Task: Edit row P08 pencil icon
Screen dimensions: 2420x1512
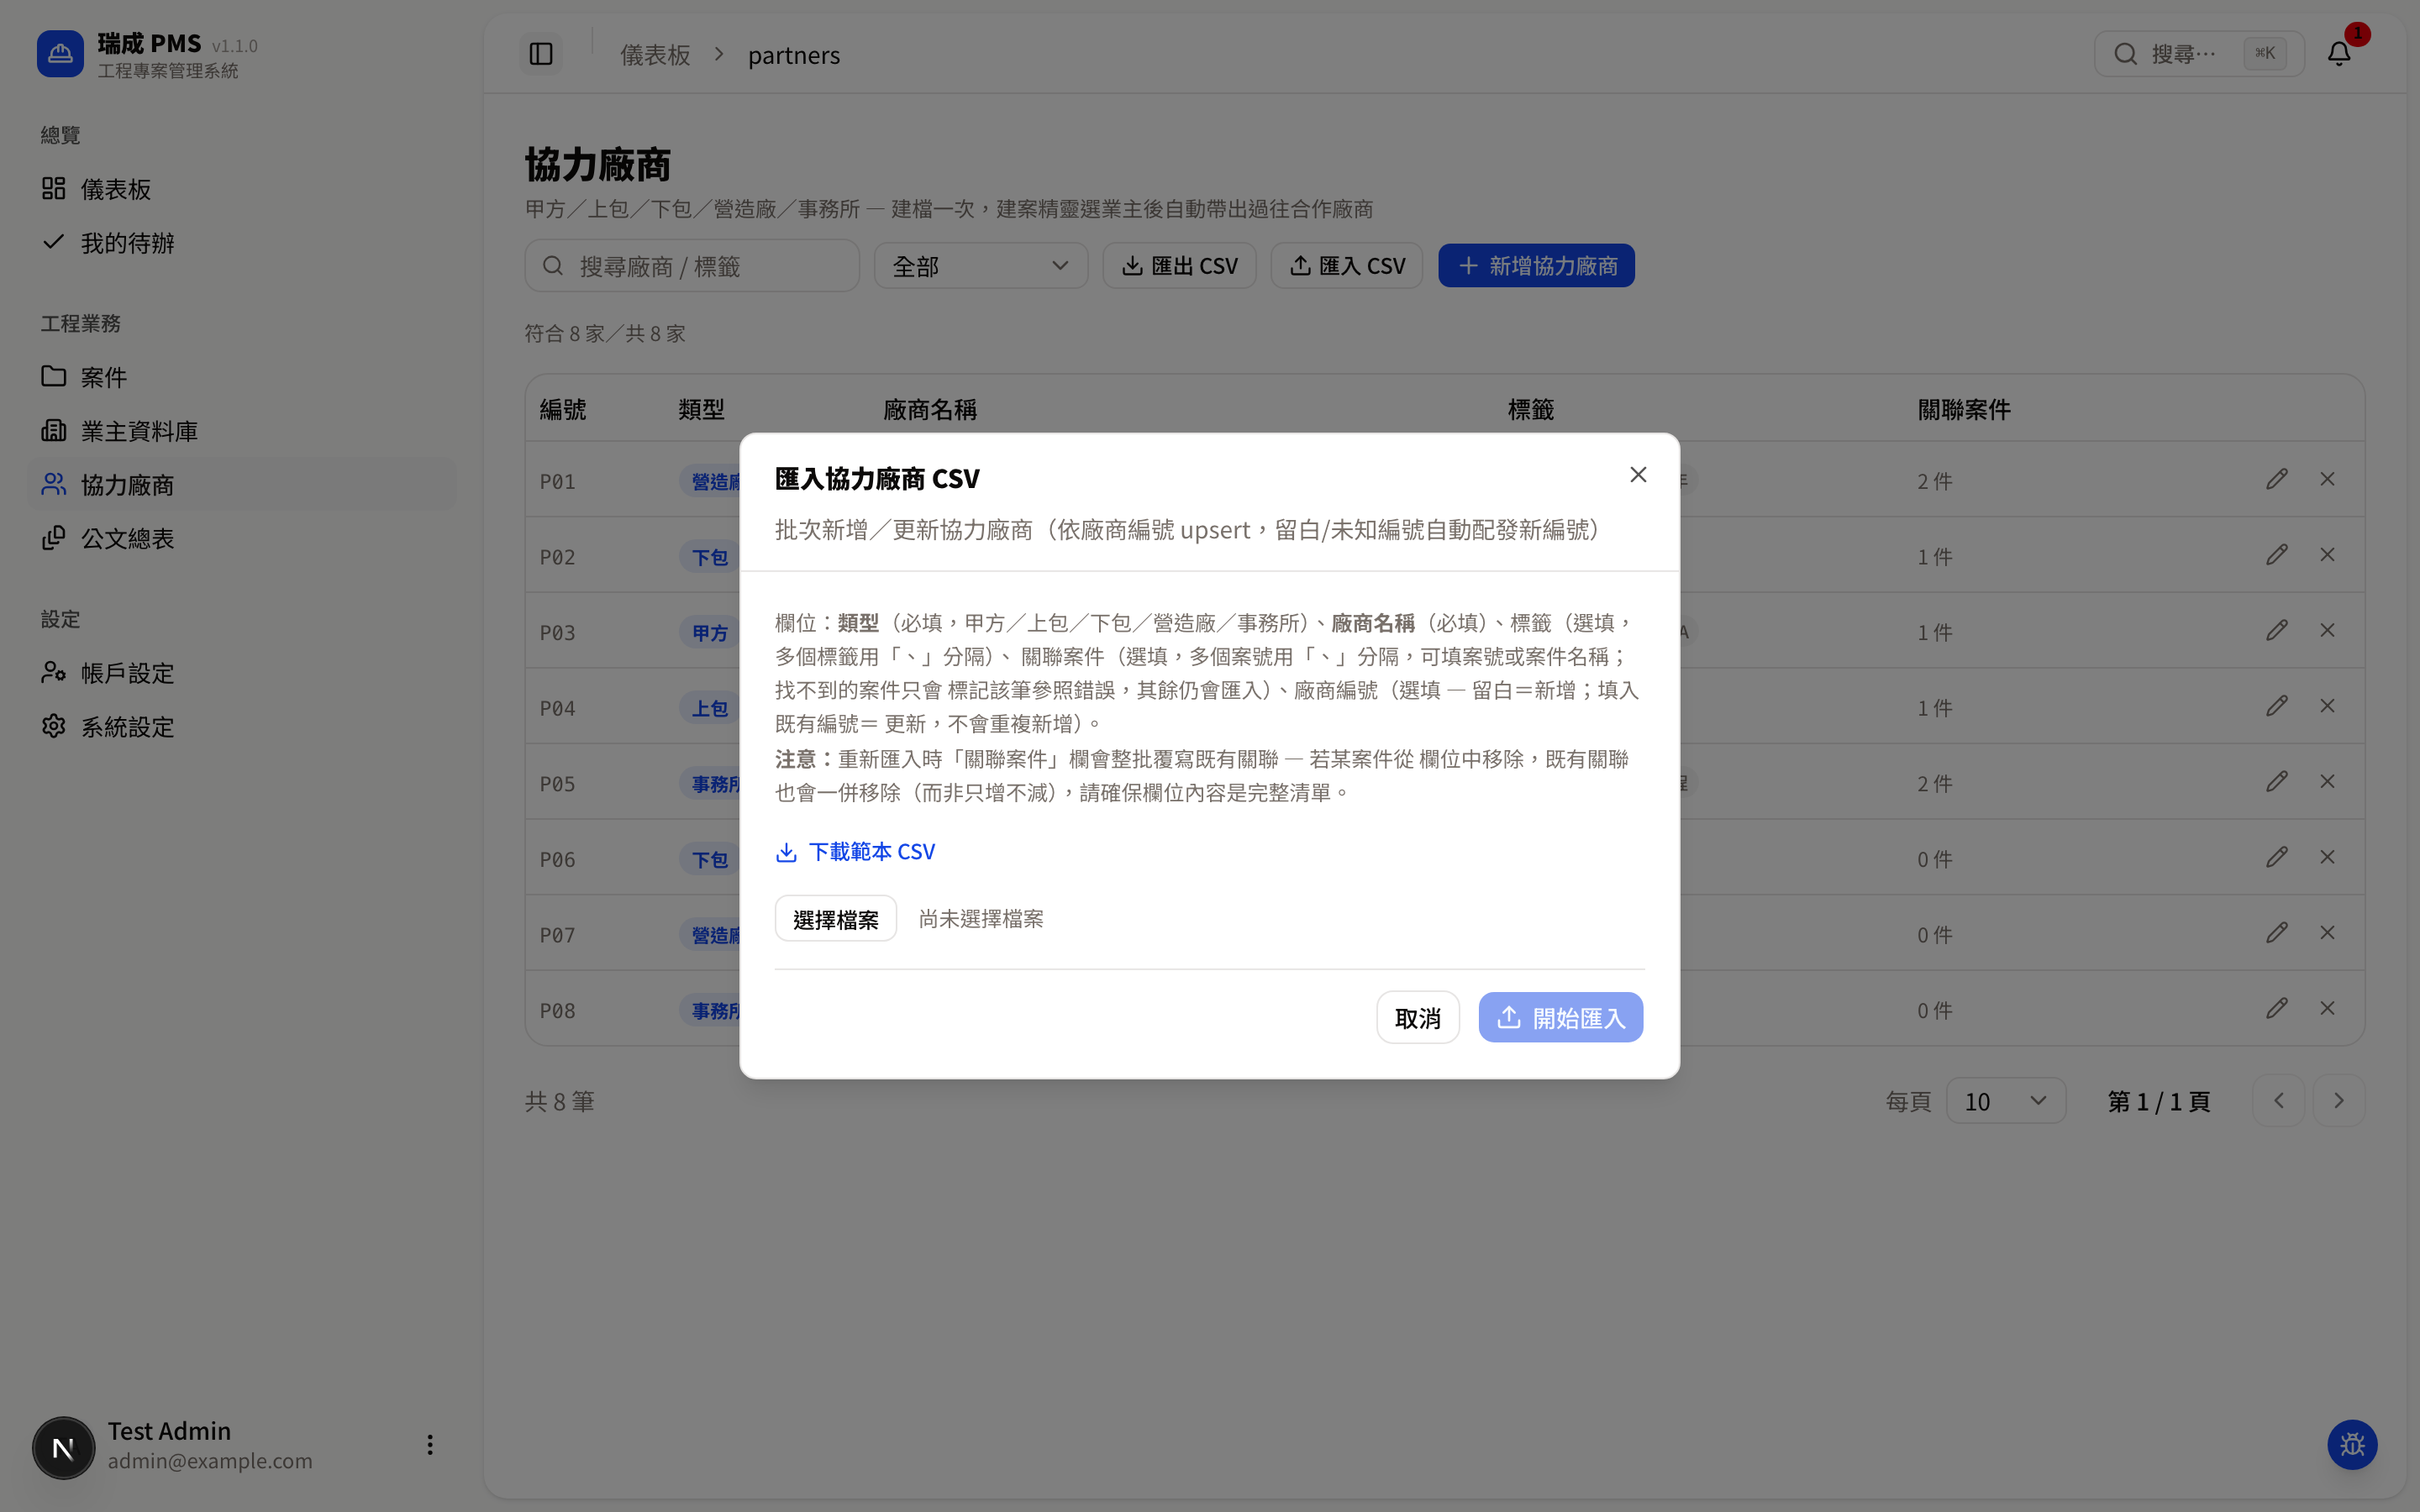Action: click(2277, 1009)
